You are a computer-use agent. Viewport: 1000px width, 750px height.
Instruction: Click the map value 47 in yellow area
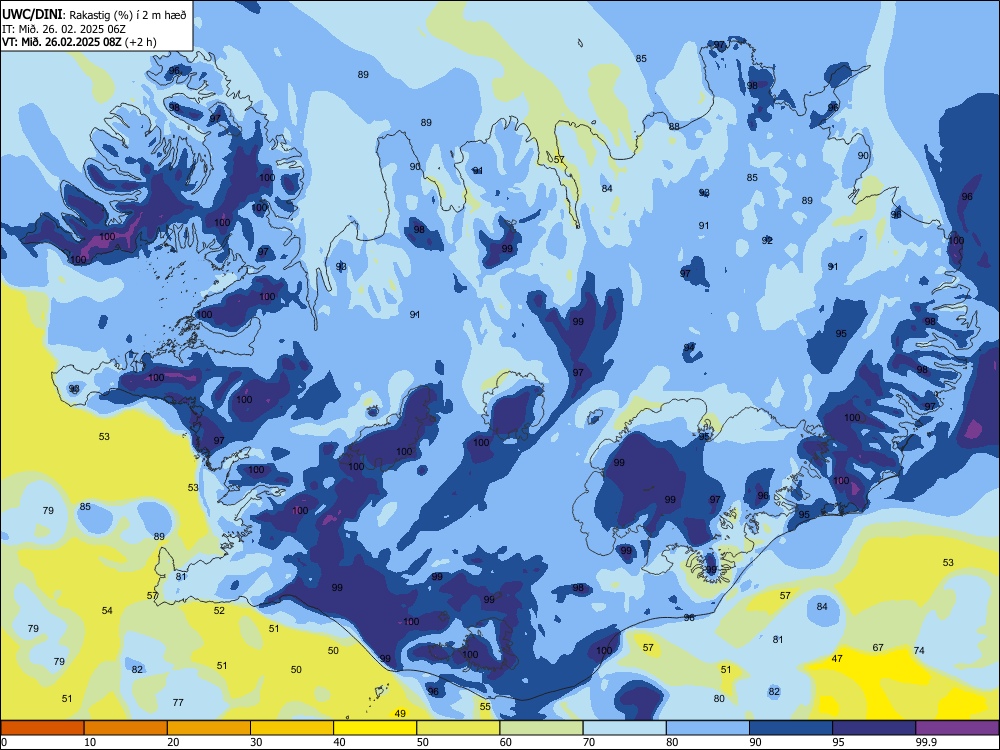[837, 658]
